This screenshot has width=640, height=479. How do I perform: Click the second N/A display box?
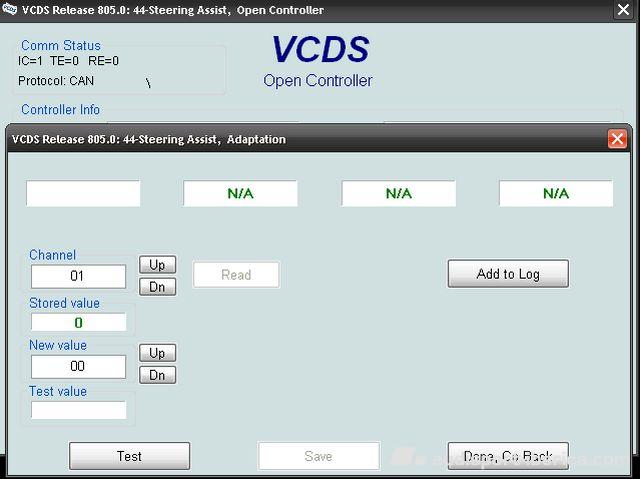click(240, 193)
